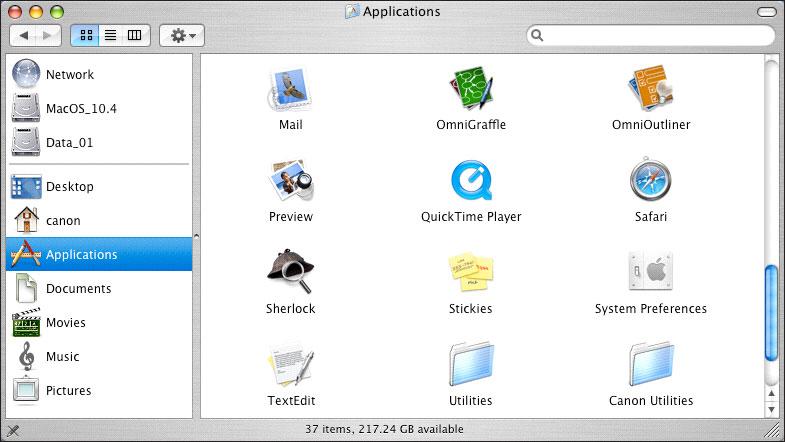This screenshot has height=442, width=785.
Task: Open the Mail application icon
Action: (x=290, y=90)
